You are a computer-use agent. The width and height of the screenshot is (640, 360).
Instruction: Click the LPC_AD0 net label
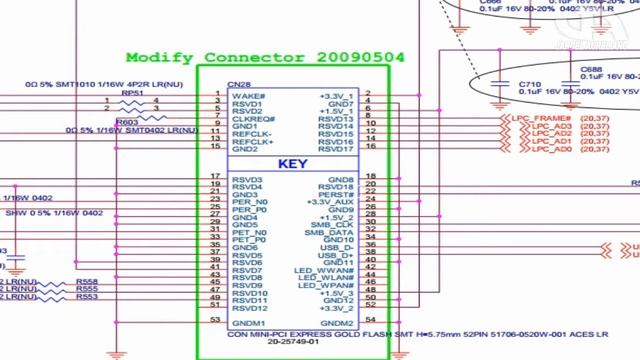point(552,149)
